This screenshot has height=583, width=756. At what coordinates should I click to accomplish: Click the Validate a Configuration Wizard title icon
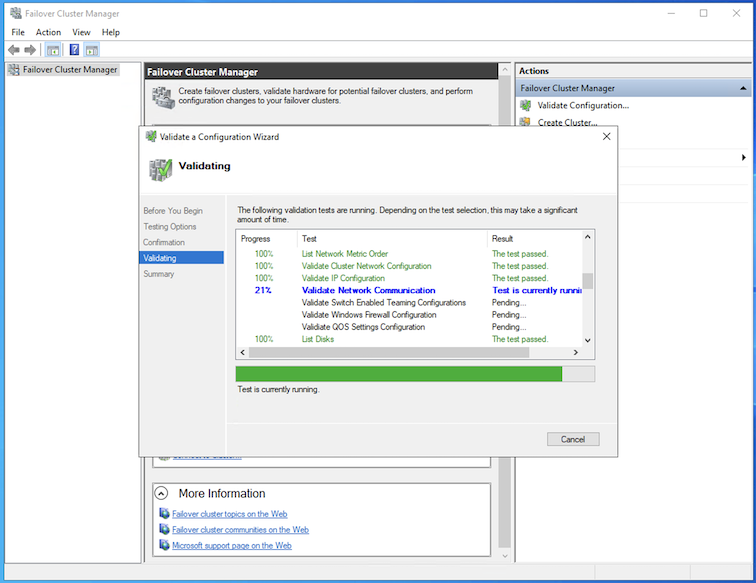coord(151,136)
